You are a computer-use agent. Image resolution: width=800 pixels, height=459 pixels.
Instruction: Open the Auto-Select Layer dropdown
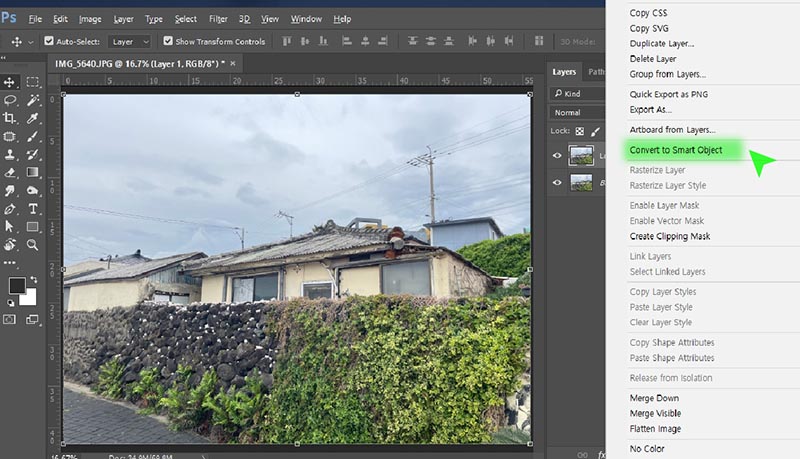130,41
